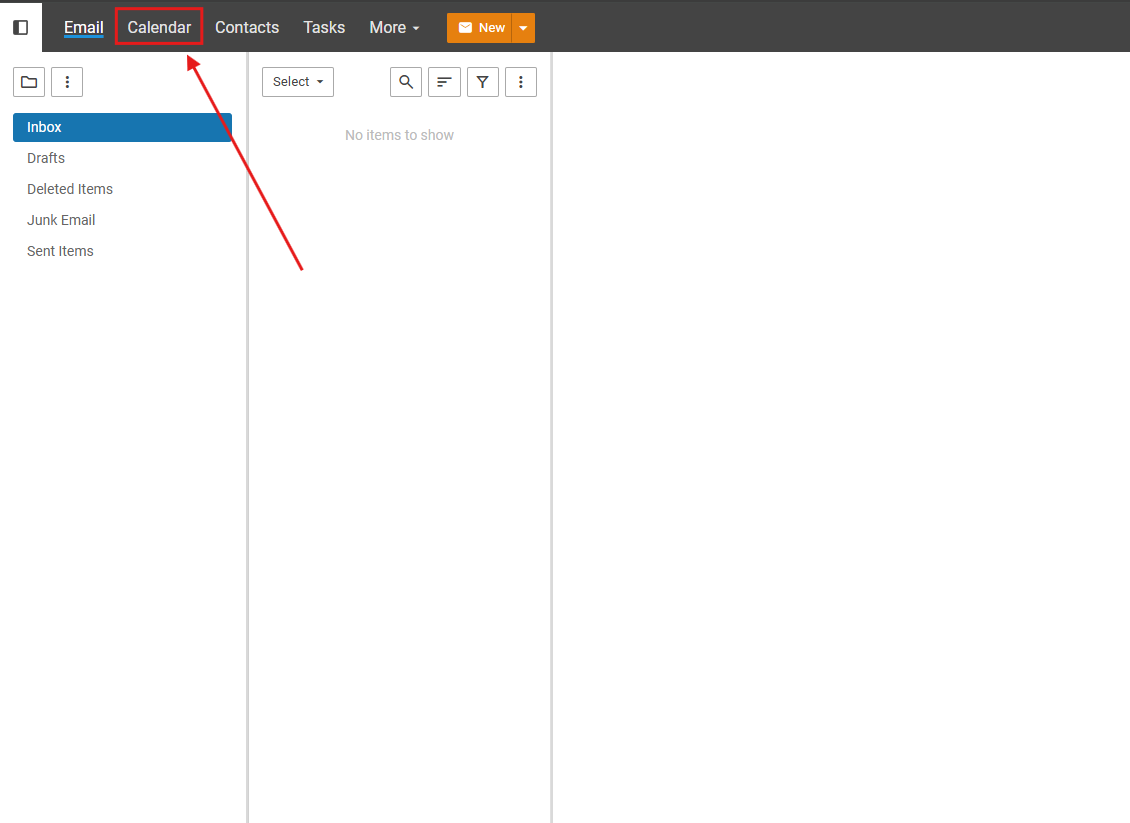
Task: Expand the More menu
Action: (x=394, y=27)
